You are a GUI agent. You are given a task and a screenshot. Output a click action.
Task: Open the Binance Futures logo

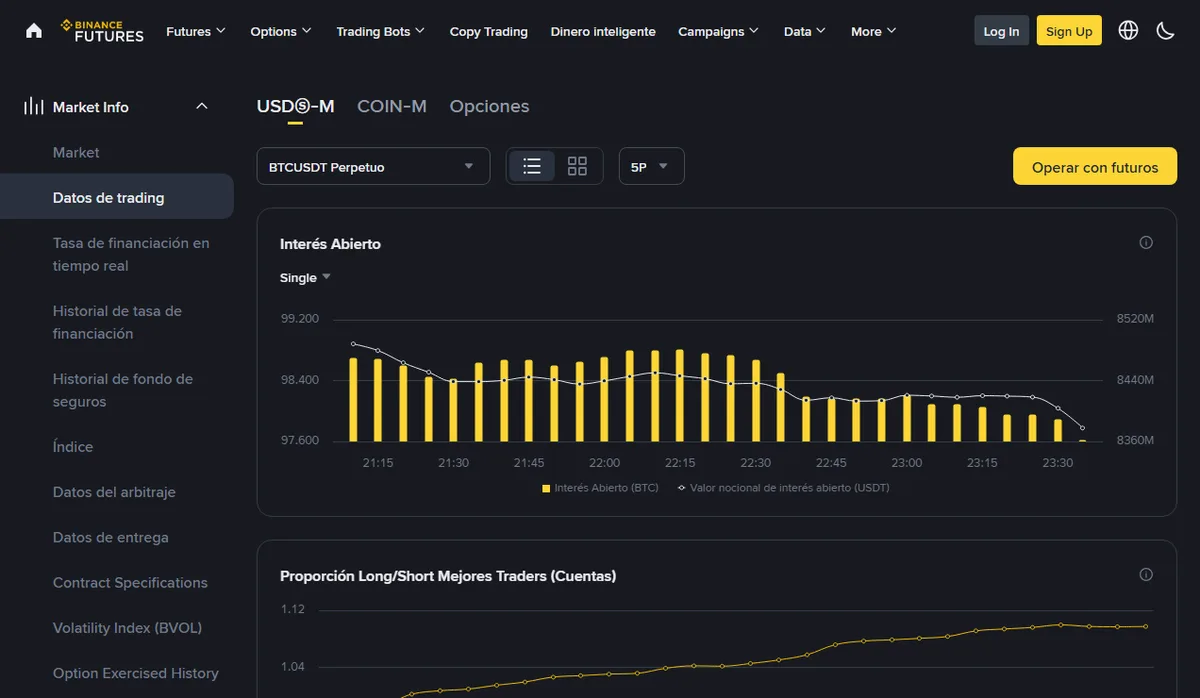click(102, 31)
